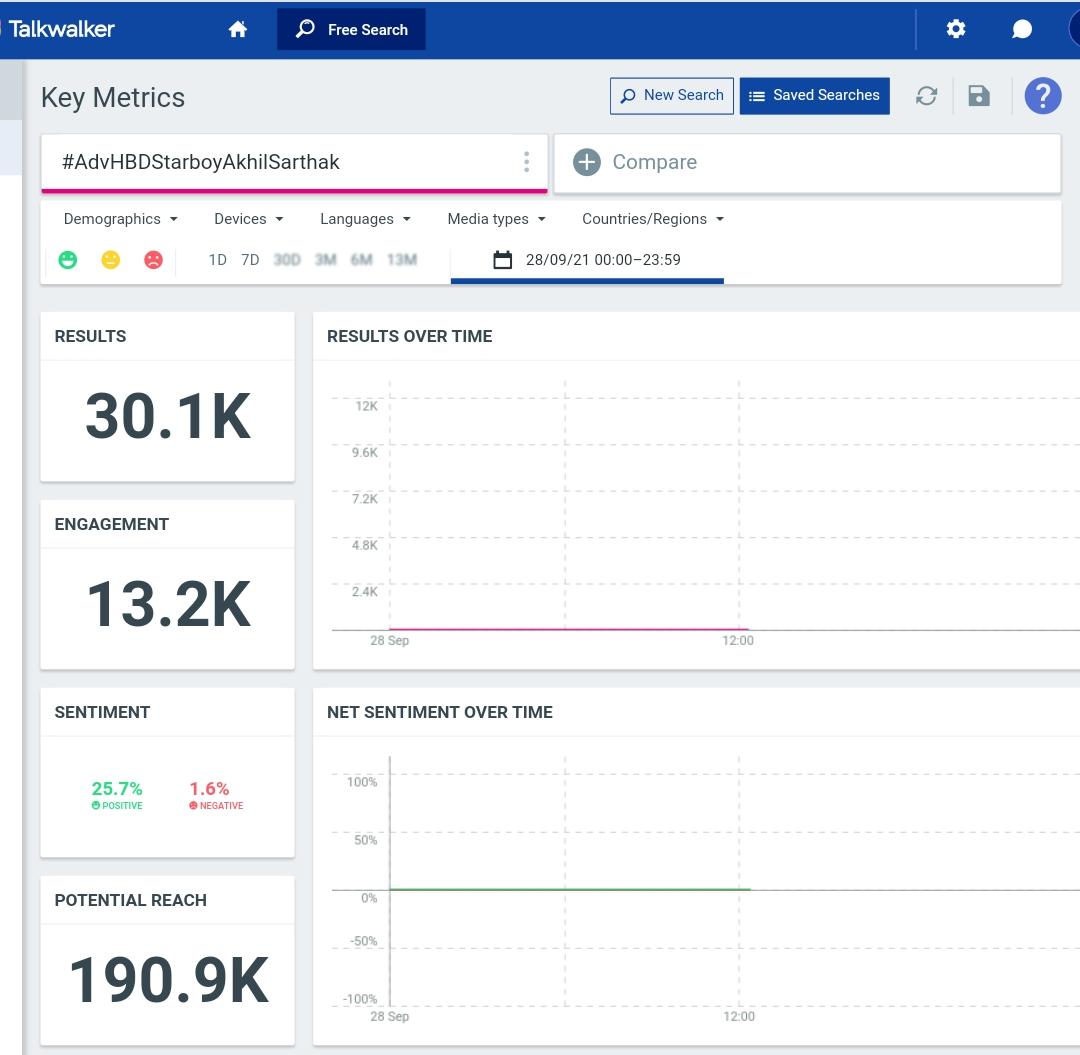Select the 30D time range
Image resolution: width=1080 pixels, height=1055 pixels.
tap(287, 260)
